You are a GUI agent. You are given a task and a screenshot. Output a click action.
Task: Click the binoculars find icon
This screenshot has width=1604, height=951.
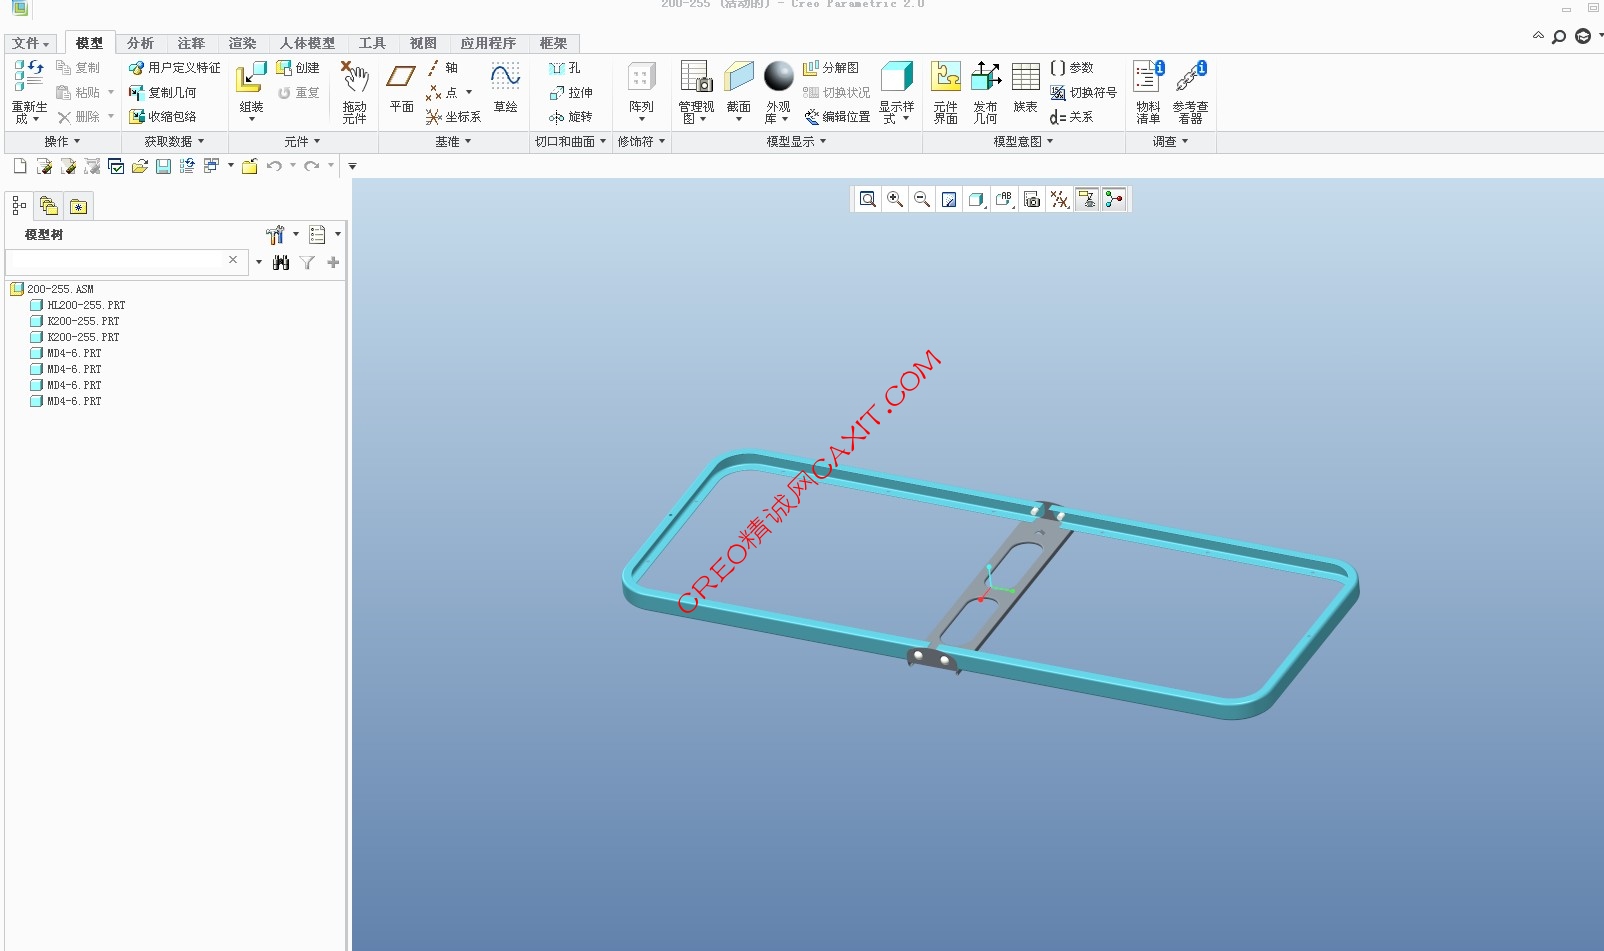pos(281,262)
